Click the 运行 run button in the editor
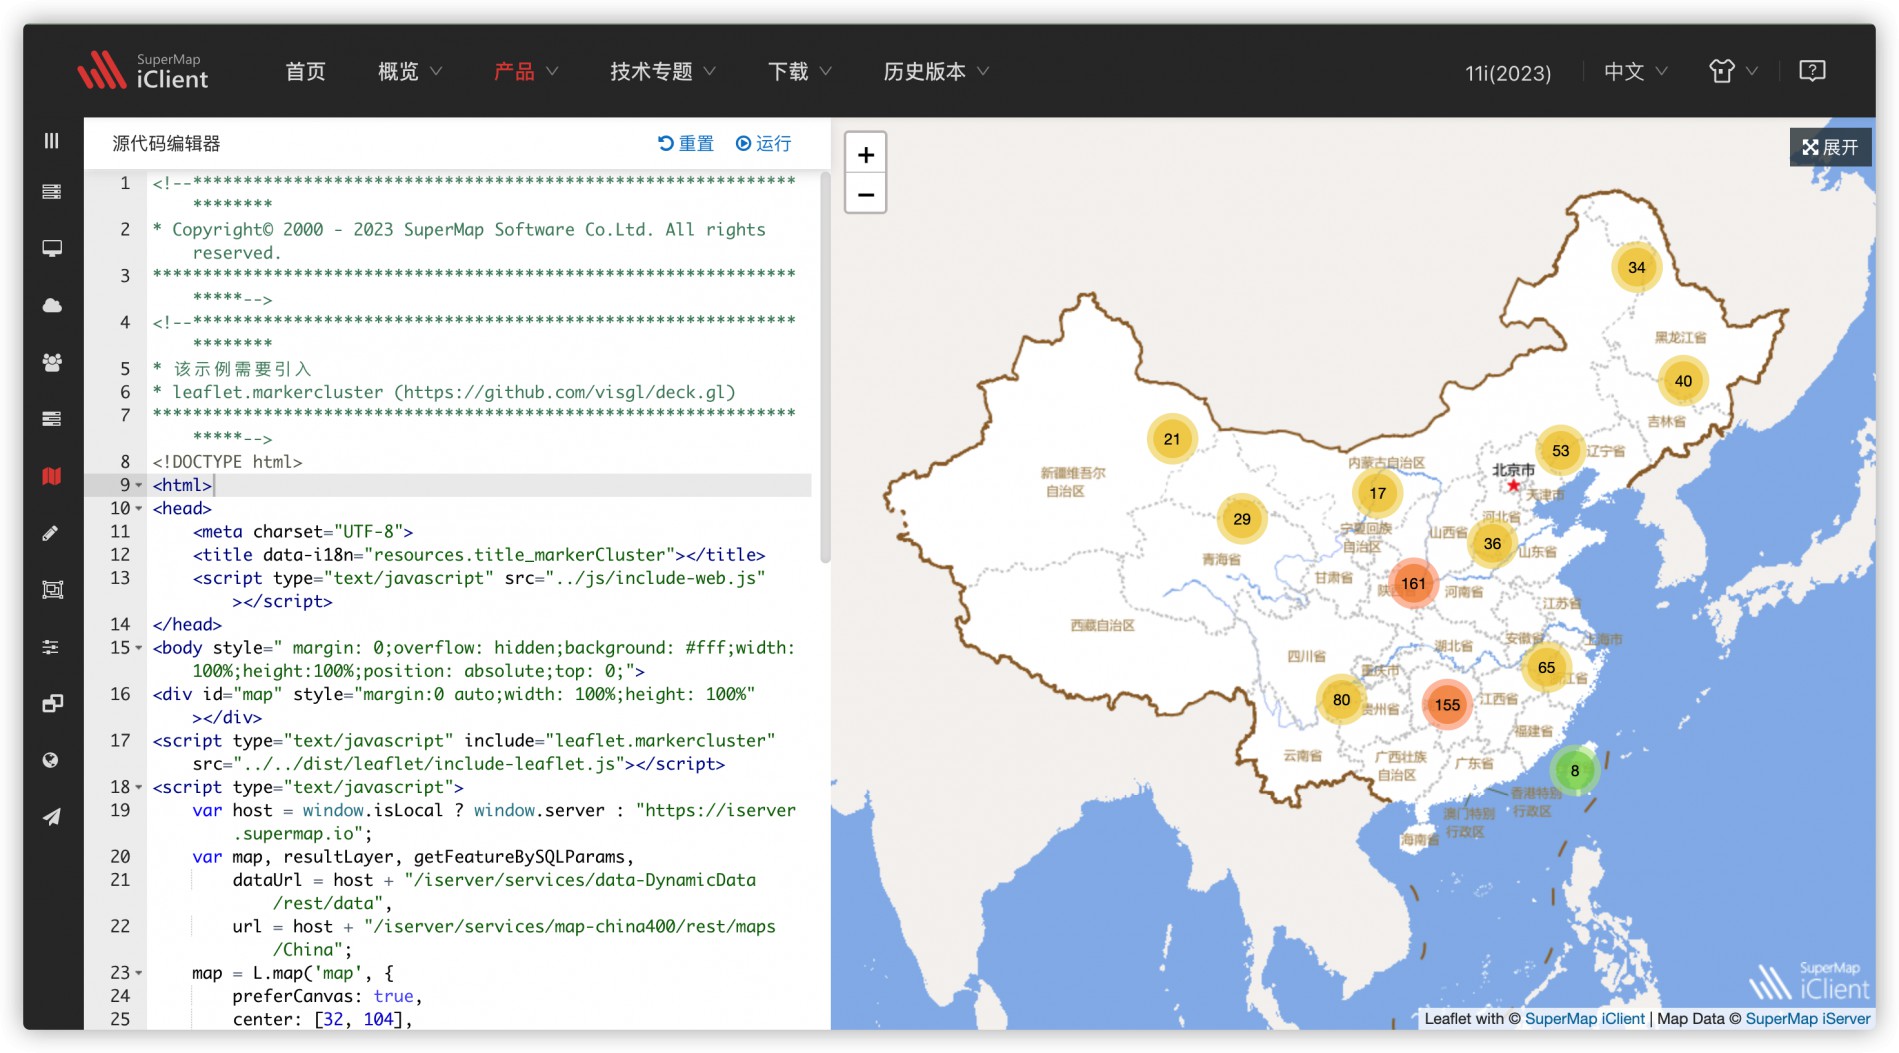This screenshot has width=1899, height=1053. click(x=764, y=143)
